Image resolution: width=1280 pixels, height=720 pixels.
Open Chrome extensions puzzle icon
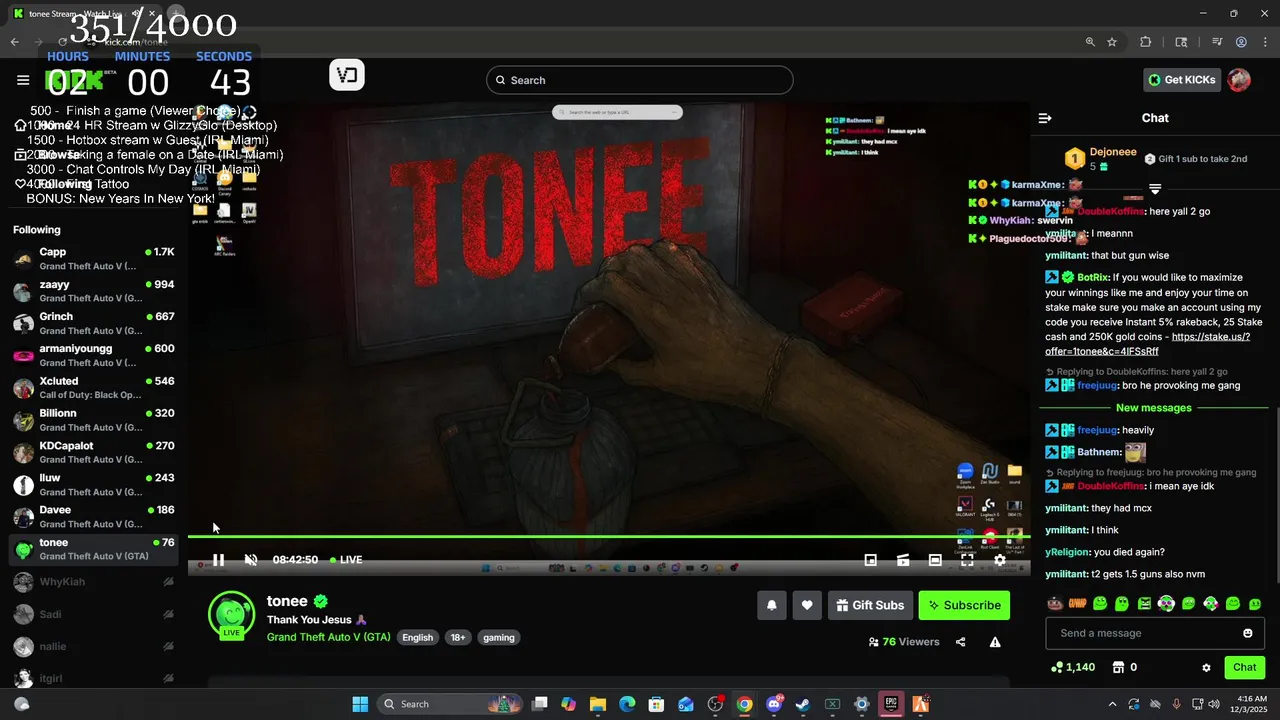point(1146,42)
